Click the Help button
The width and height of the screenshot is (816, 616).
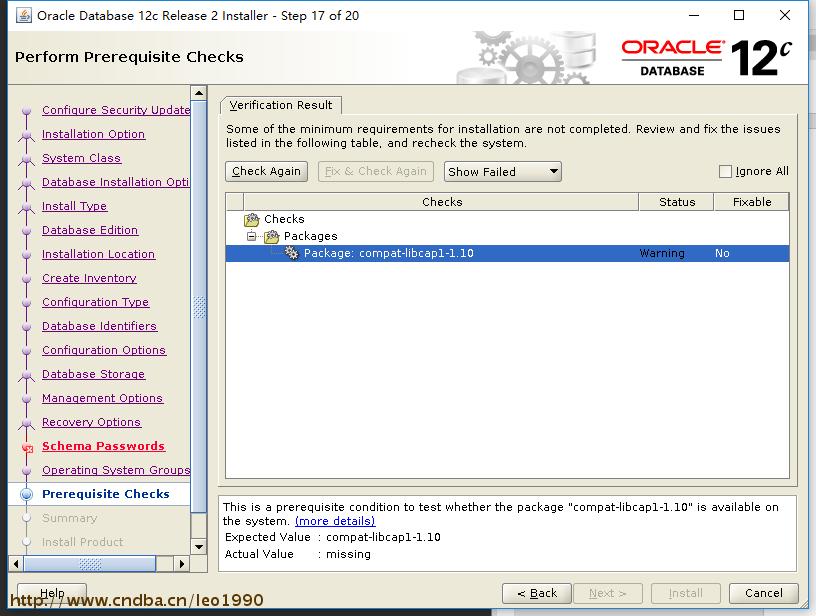52,593
